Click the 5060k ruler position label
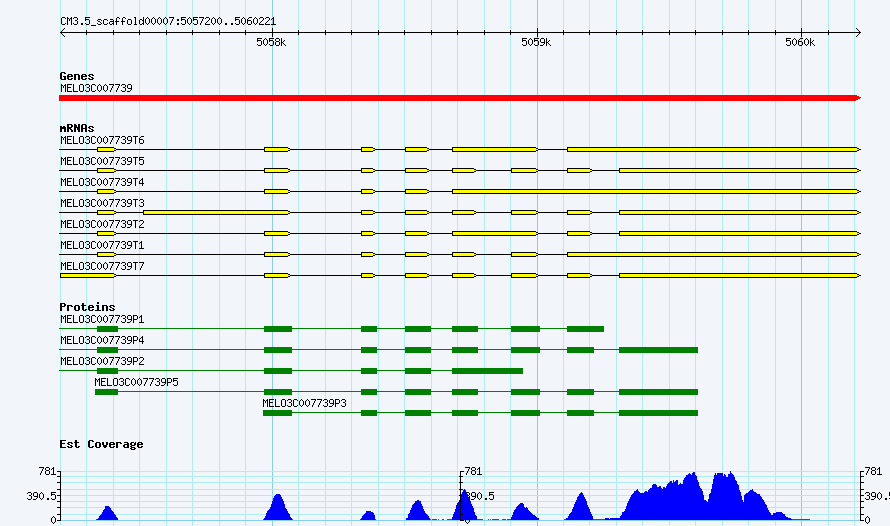Image resolution: width=890 pixels, height=526 pixels. (800, 43)
